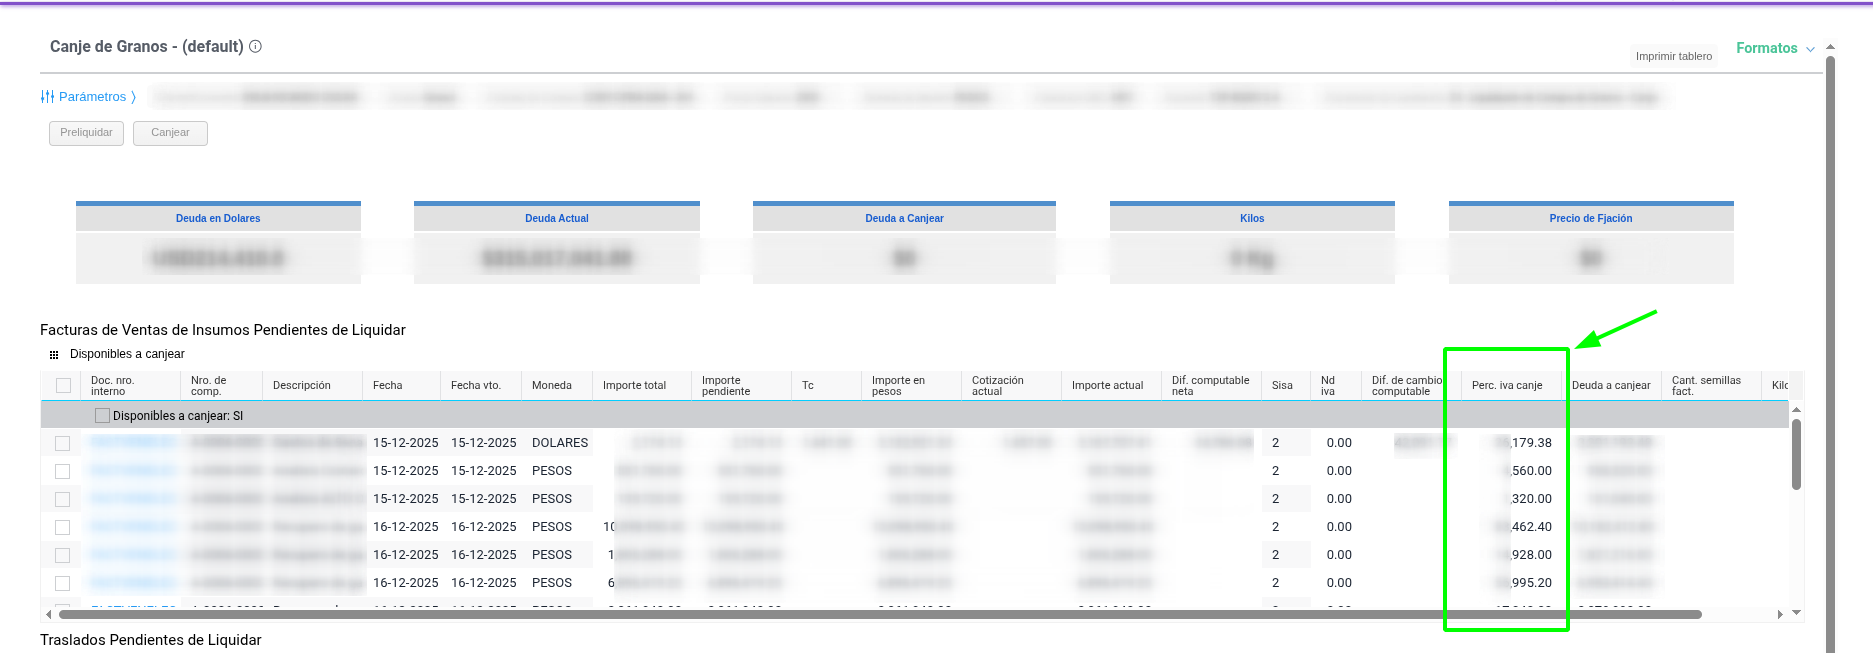Viewport: 1873px width, 653px height.
Task: Select the checkbox of the DOLARES invoice row
Action: (x=63, y=443)
